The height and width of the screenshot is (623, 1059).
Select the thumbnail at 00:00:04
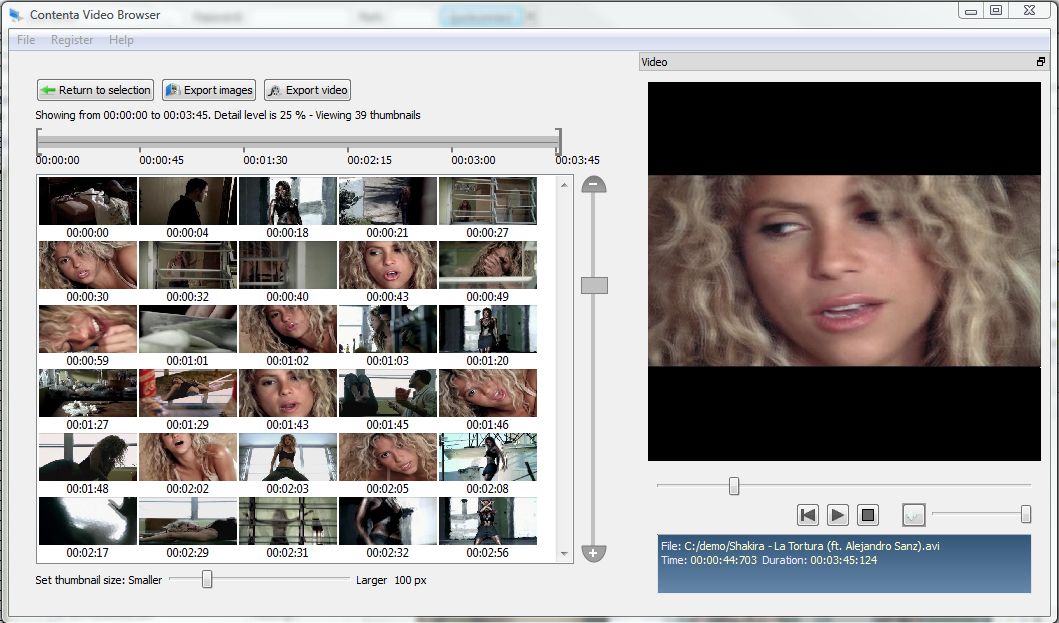coord(188,201)
